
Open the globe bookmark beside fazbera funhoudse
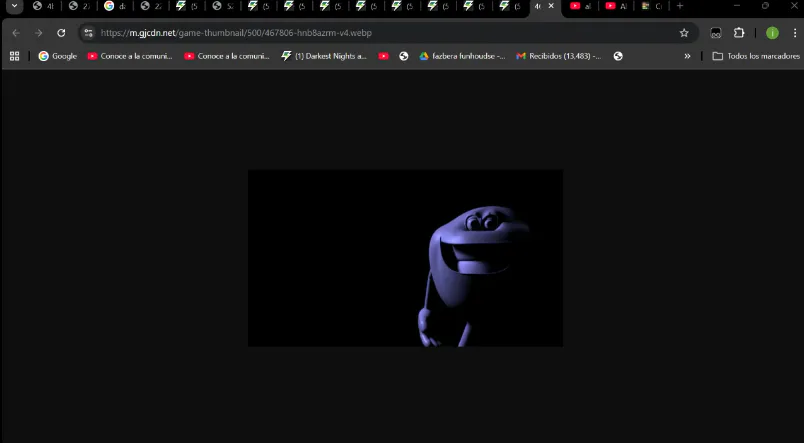[x=404, y=56]
